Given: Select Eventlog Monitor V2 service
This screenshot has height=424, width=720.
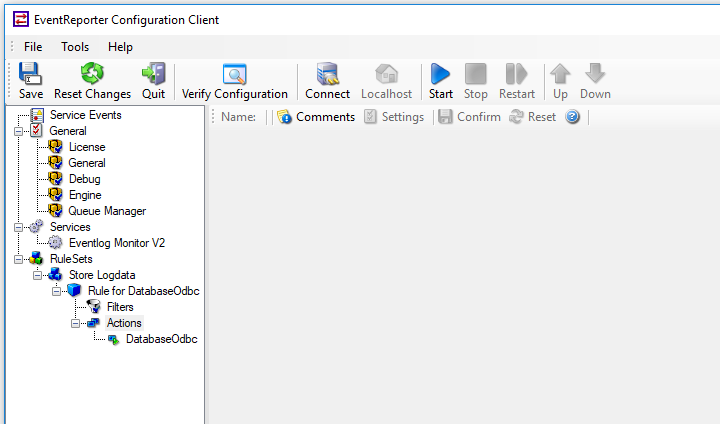Looking at the screenshot, I should tap(117, 243).
